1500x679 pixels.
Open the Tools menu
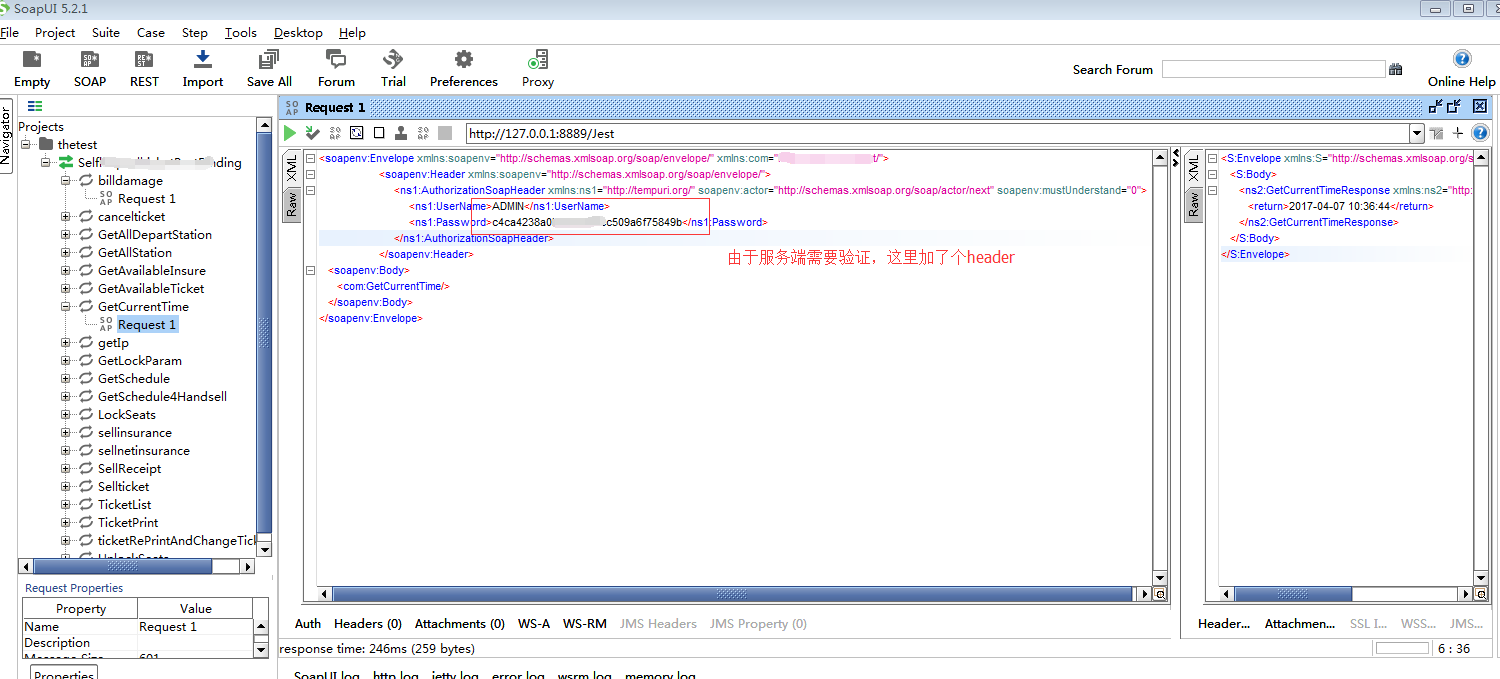pos(241,32)
